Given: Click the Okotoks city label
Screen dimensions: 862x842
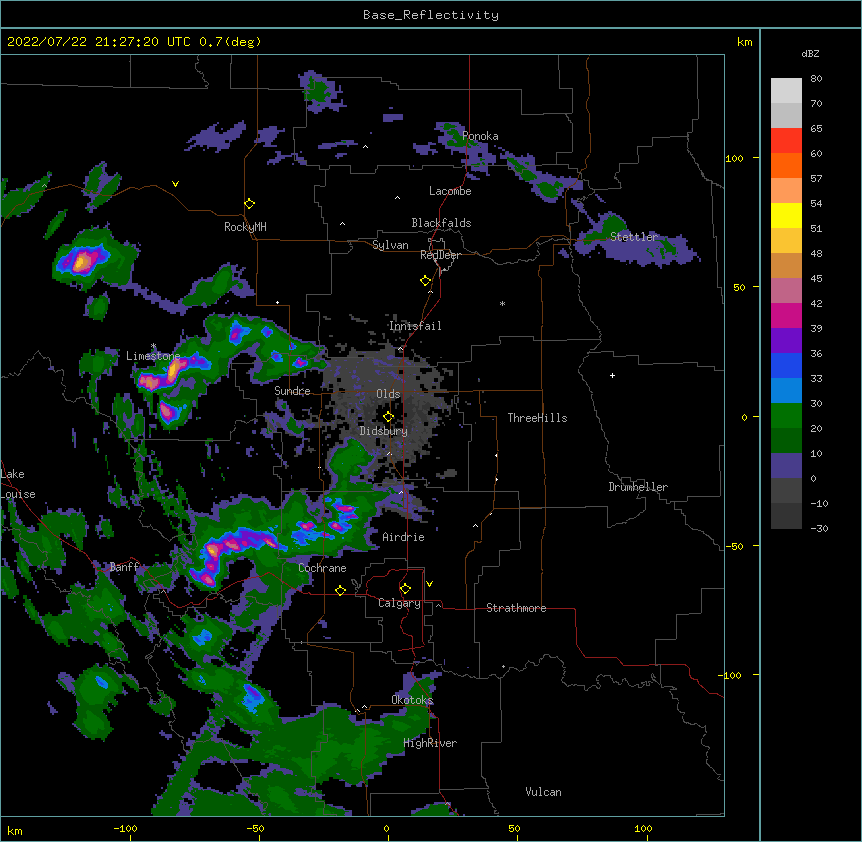Looking at the screenshot, I should [412, 700].
